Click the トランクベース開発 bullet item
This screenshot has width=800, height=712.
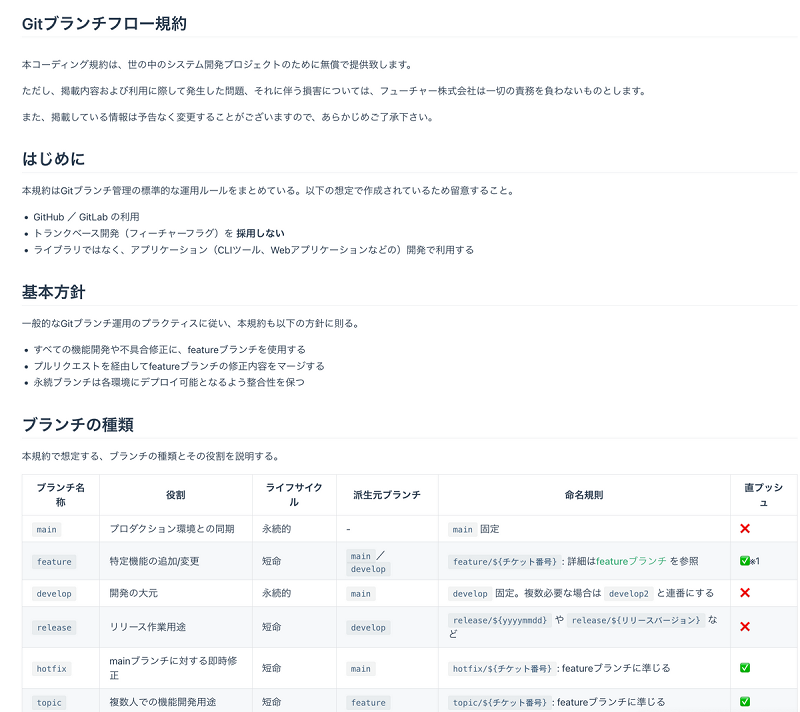click(159, 233)
